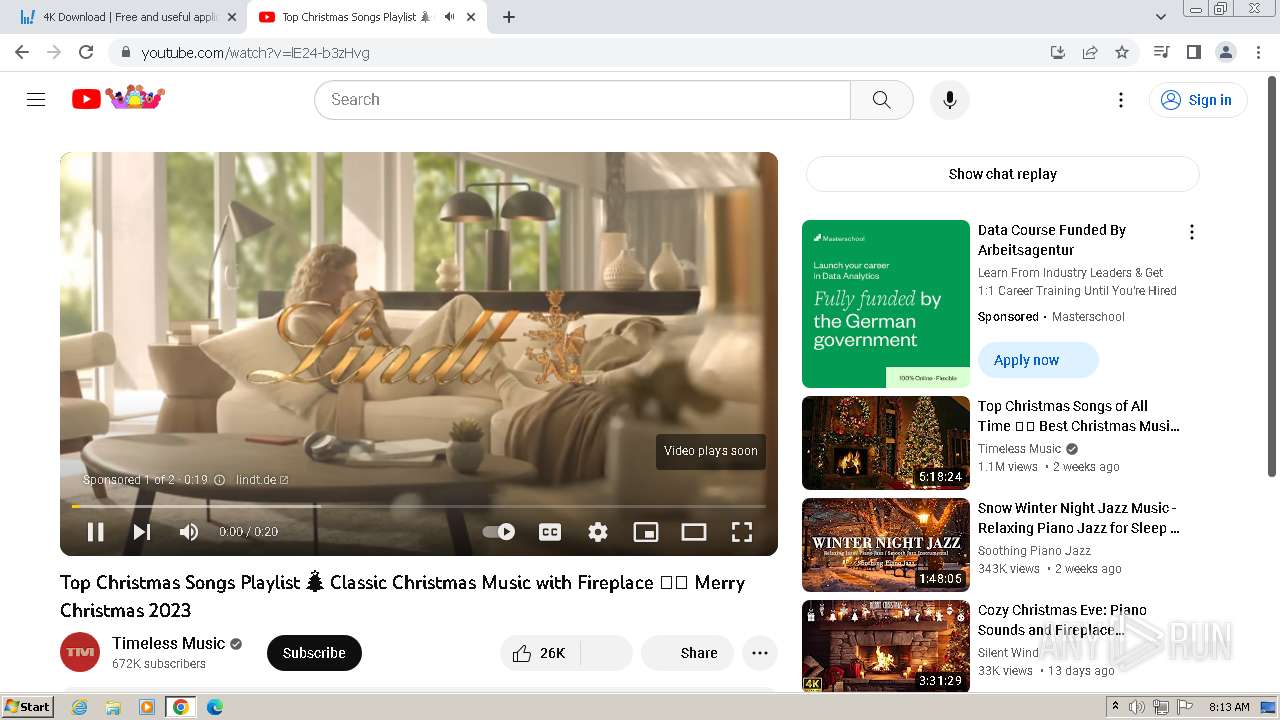Viewport: 1280px width, 720px height.
Task: Mute the video volume
Action: click(188, 532)
